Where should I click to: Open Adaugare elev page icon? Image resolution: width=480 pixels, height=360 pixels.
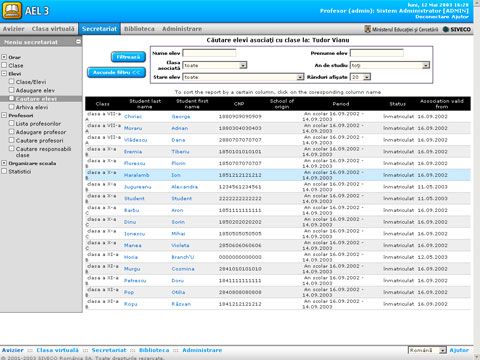[12, 90]
